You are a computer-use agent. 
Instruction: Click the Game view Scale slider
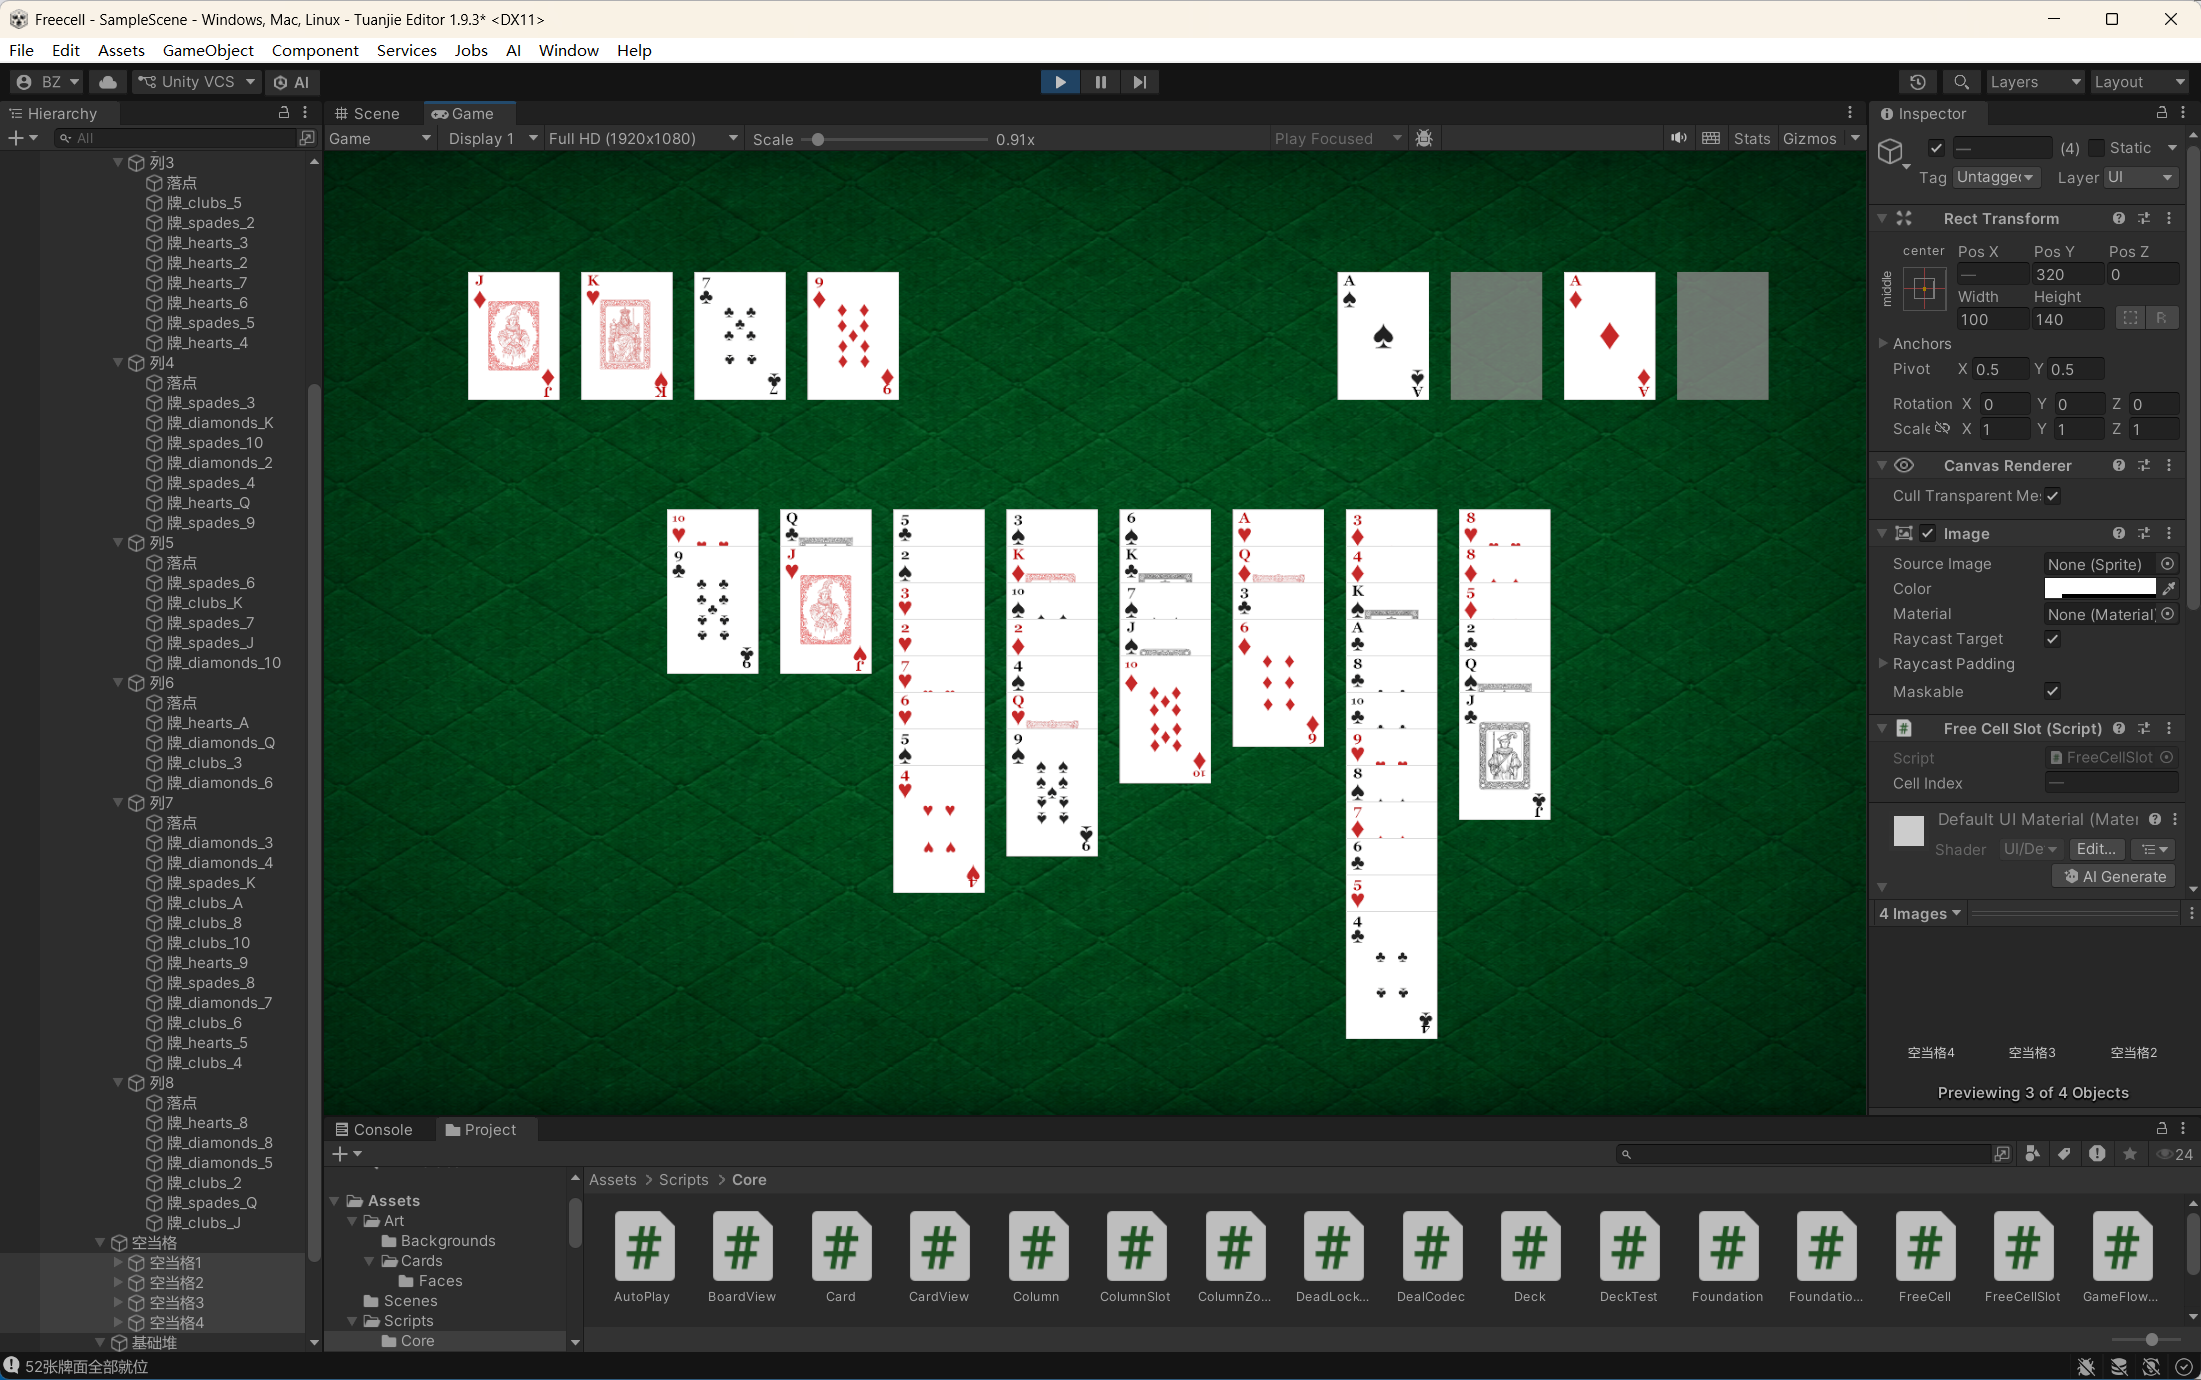896,139
